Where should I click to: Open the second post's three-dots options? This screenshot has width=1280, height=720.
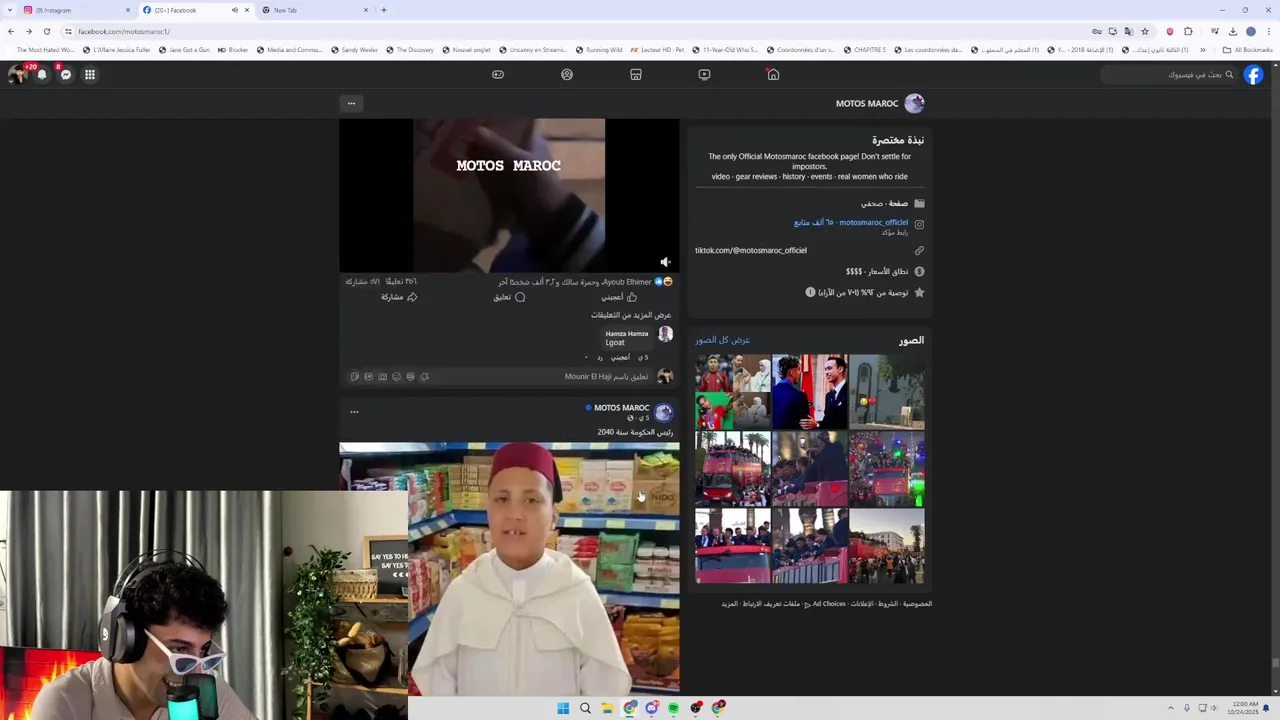click(354, 411)
